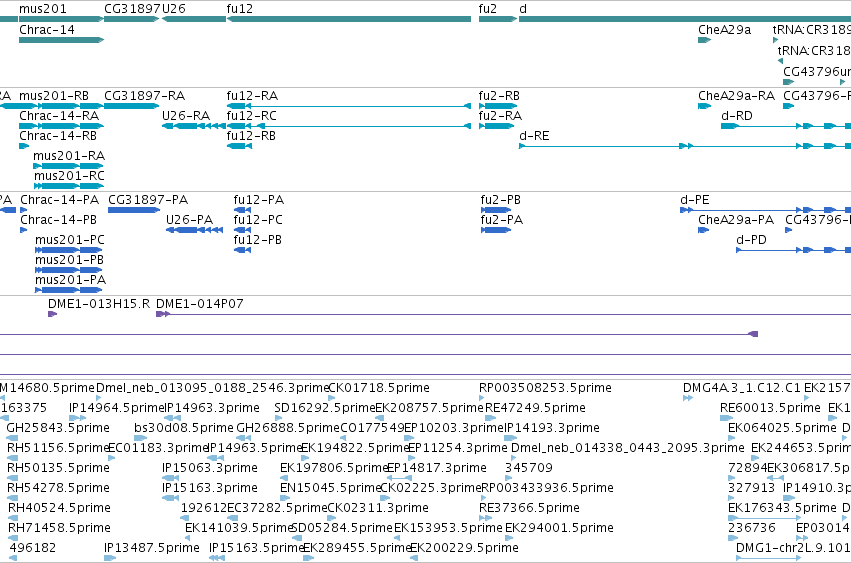Click the Chrac-14 gene label

tap(47, 30)
